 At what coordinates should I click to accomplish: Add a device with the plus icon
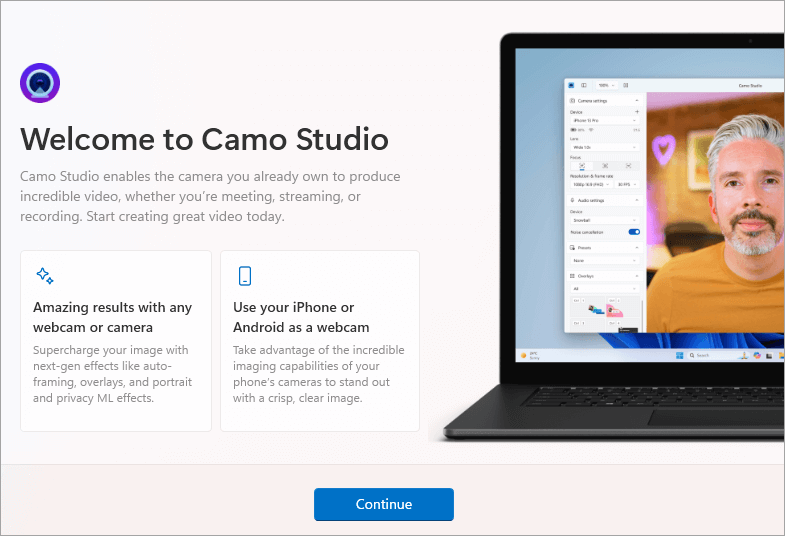(x=637, y=112)
